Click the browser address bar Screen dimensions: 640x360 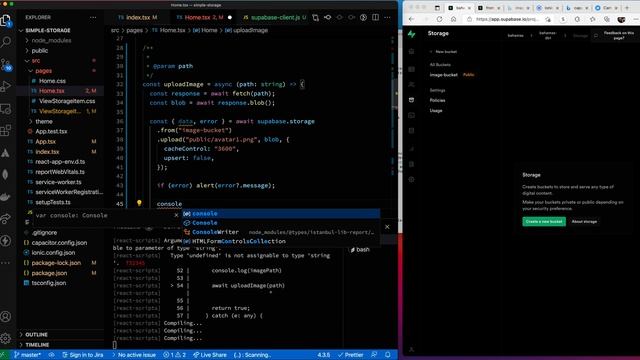(507, 19)
